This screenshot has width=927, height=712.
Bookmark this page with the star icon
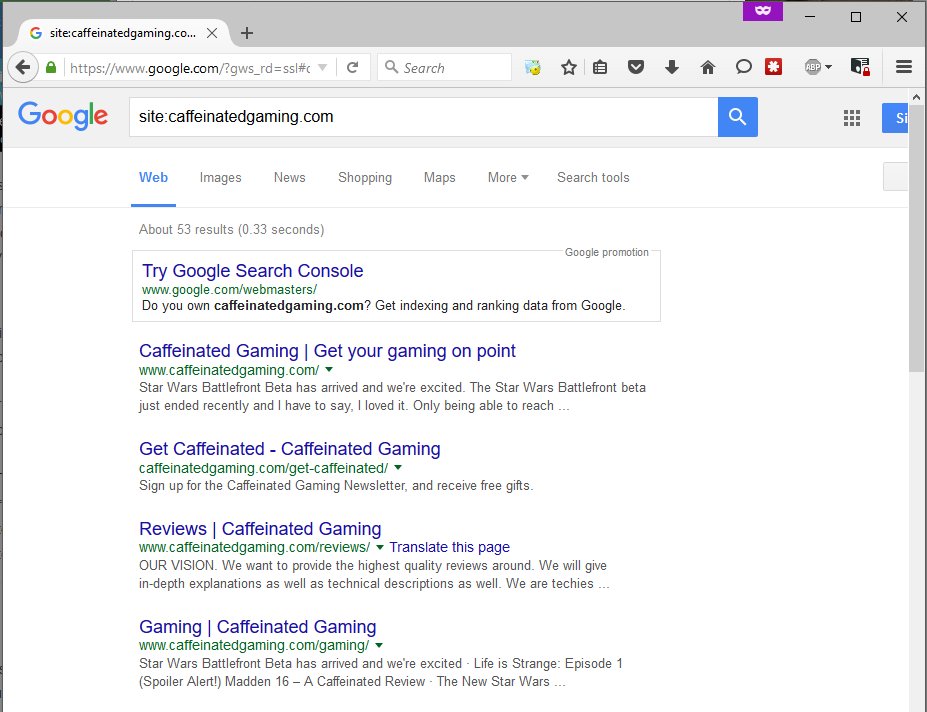tap(569, 67)
